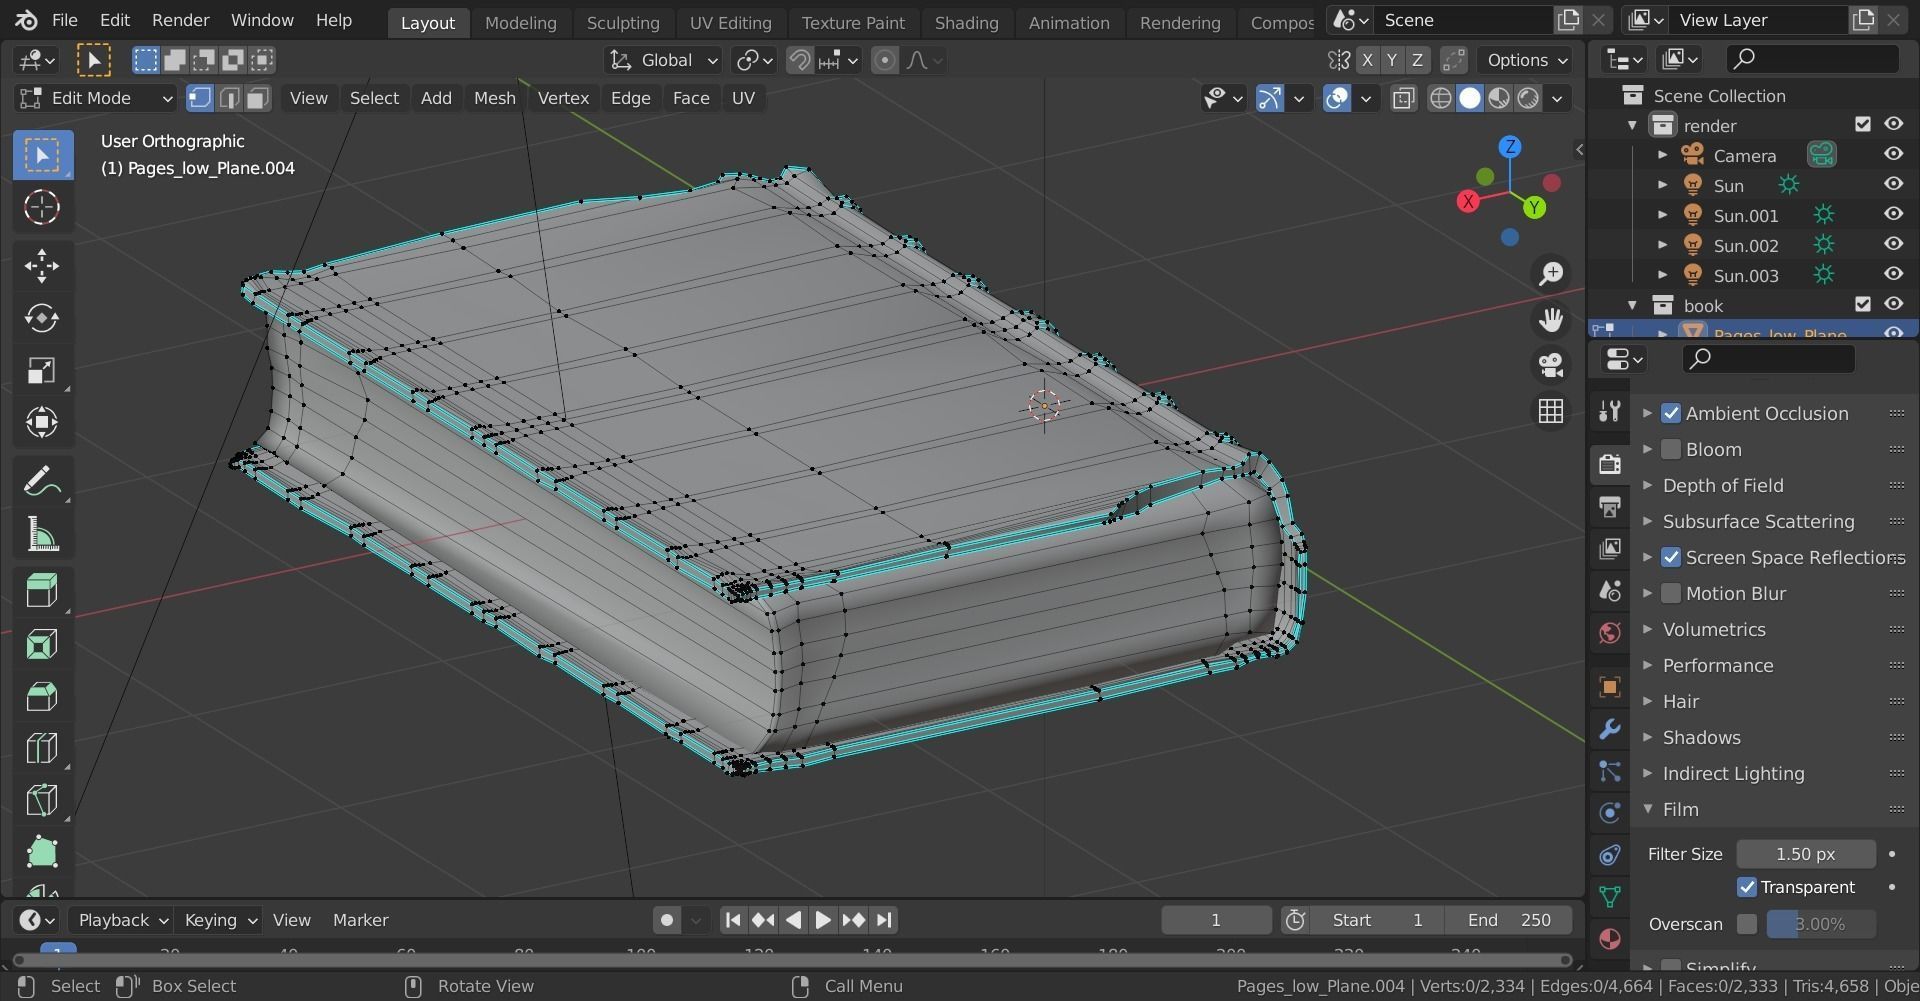This screenshot has width=1920, height=1001.
Task: Hide the Camera in outliner
Action: (1893, 154)
